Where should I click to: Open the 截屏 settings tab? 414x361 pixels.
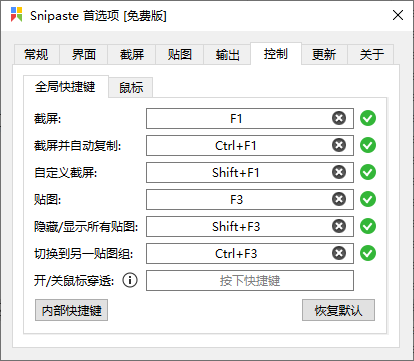click(x=132, y=54)
